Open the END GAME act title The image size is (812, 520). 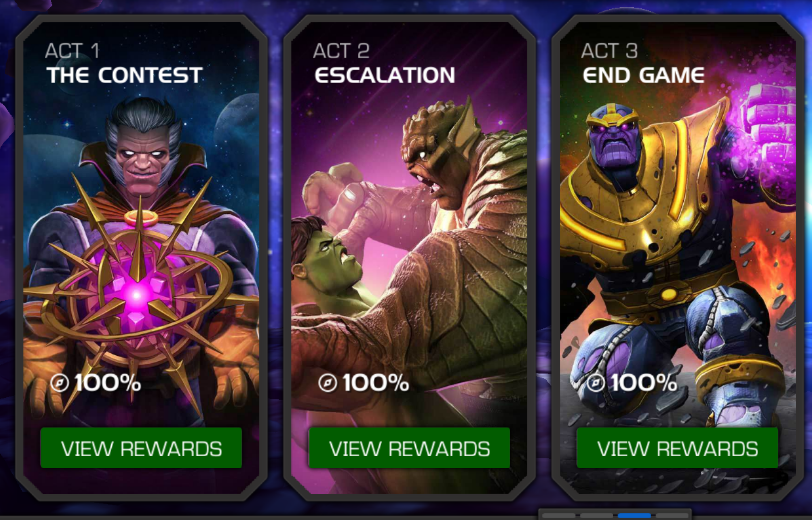point(643,76)
